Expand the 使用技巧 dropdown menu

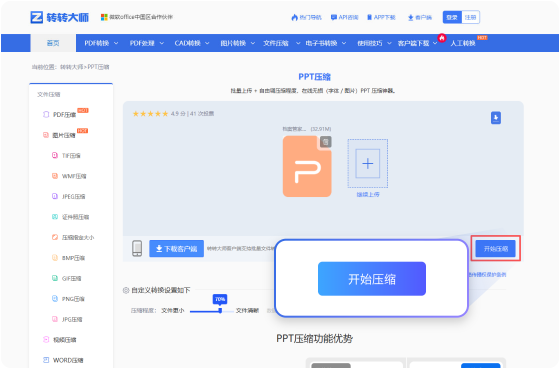coord(374,43)
